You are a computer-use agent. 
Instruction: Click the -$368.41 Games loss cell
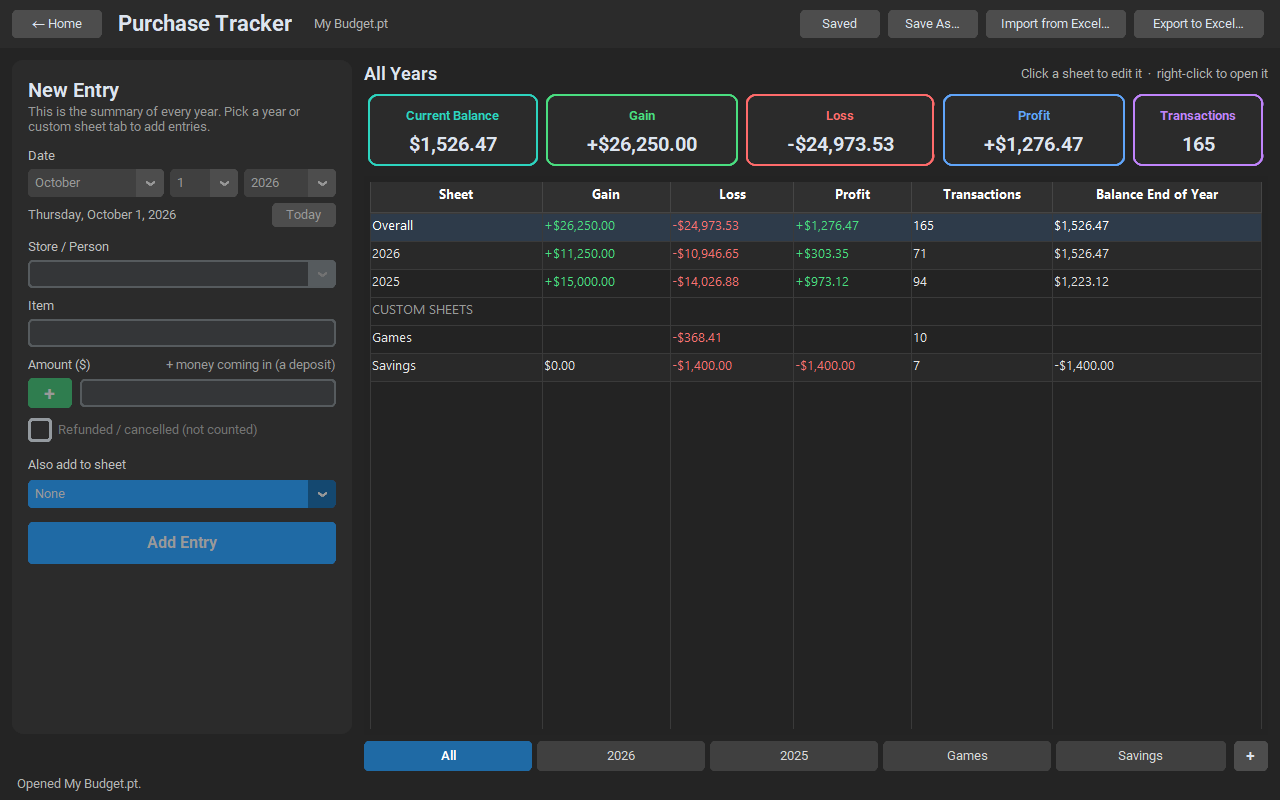732,338
